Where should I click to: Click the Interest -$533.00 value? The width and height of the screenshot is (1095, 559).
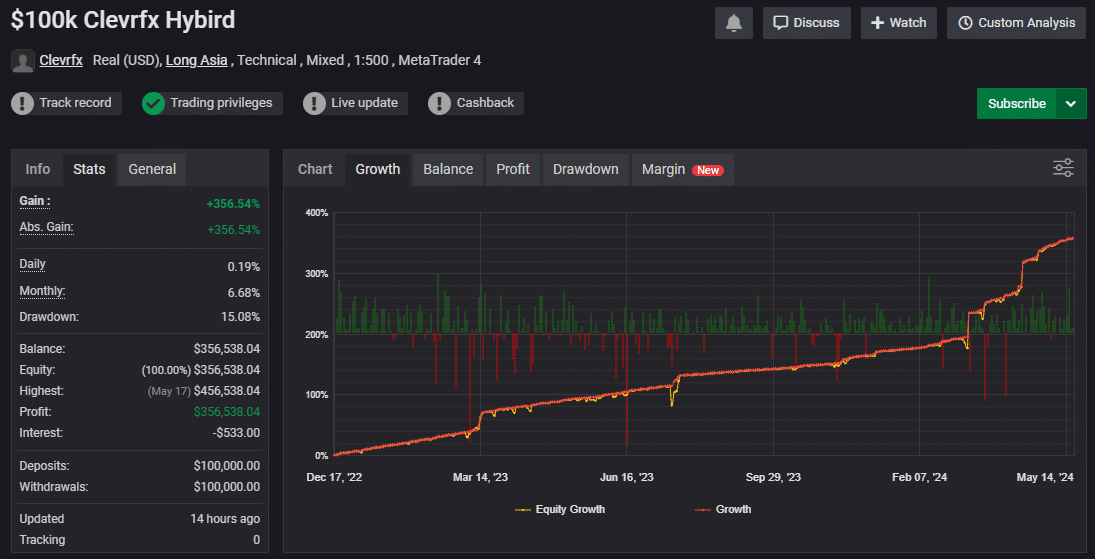point(236,433)
